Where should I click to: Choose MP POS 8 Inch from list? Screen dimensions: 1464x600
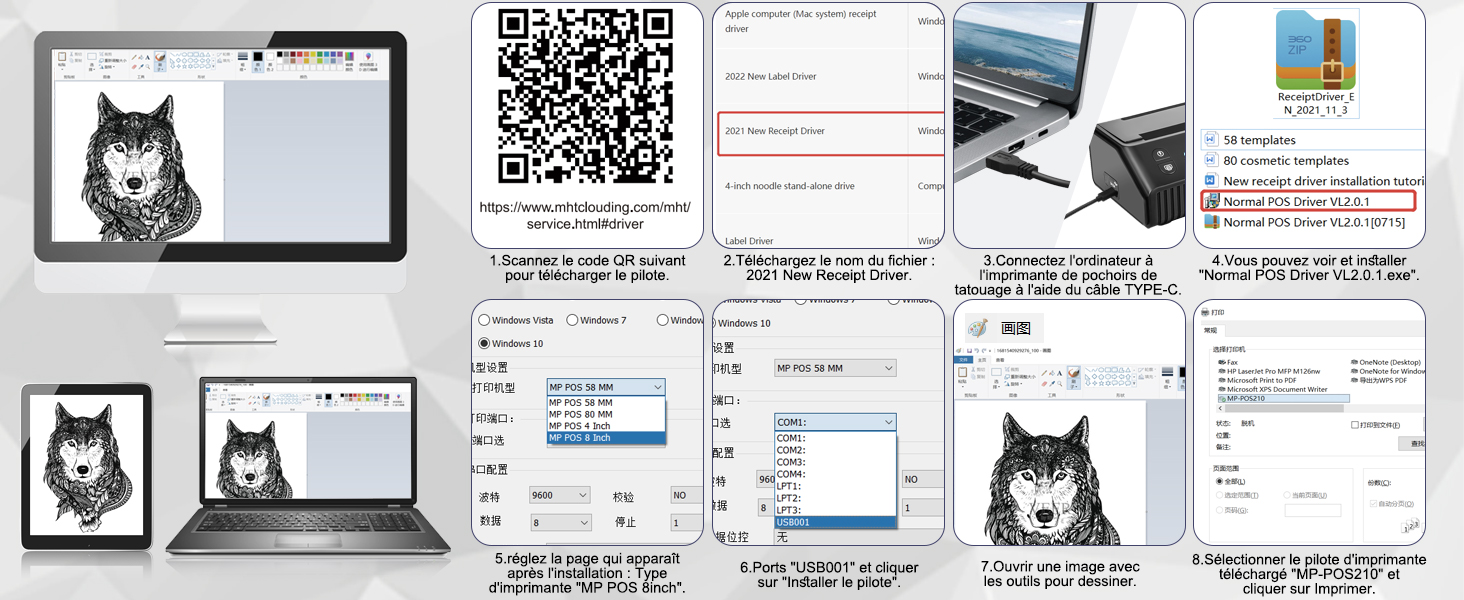606,438
